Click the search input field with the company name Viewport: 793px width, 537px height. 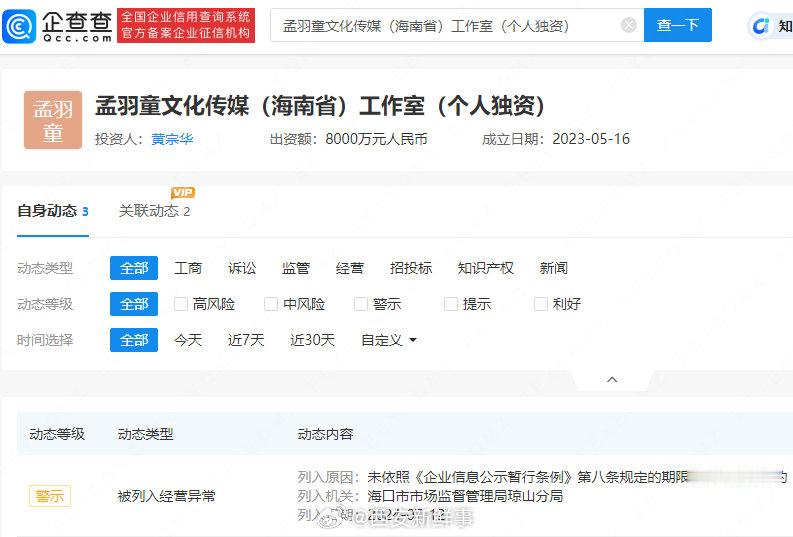tap(457, 25)
